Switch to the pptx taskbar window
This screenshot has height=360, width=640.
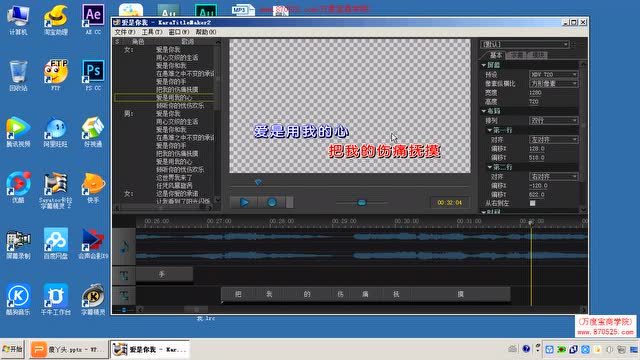tap(69, 349)
